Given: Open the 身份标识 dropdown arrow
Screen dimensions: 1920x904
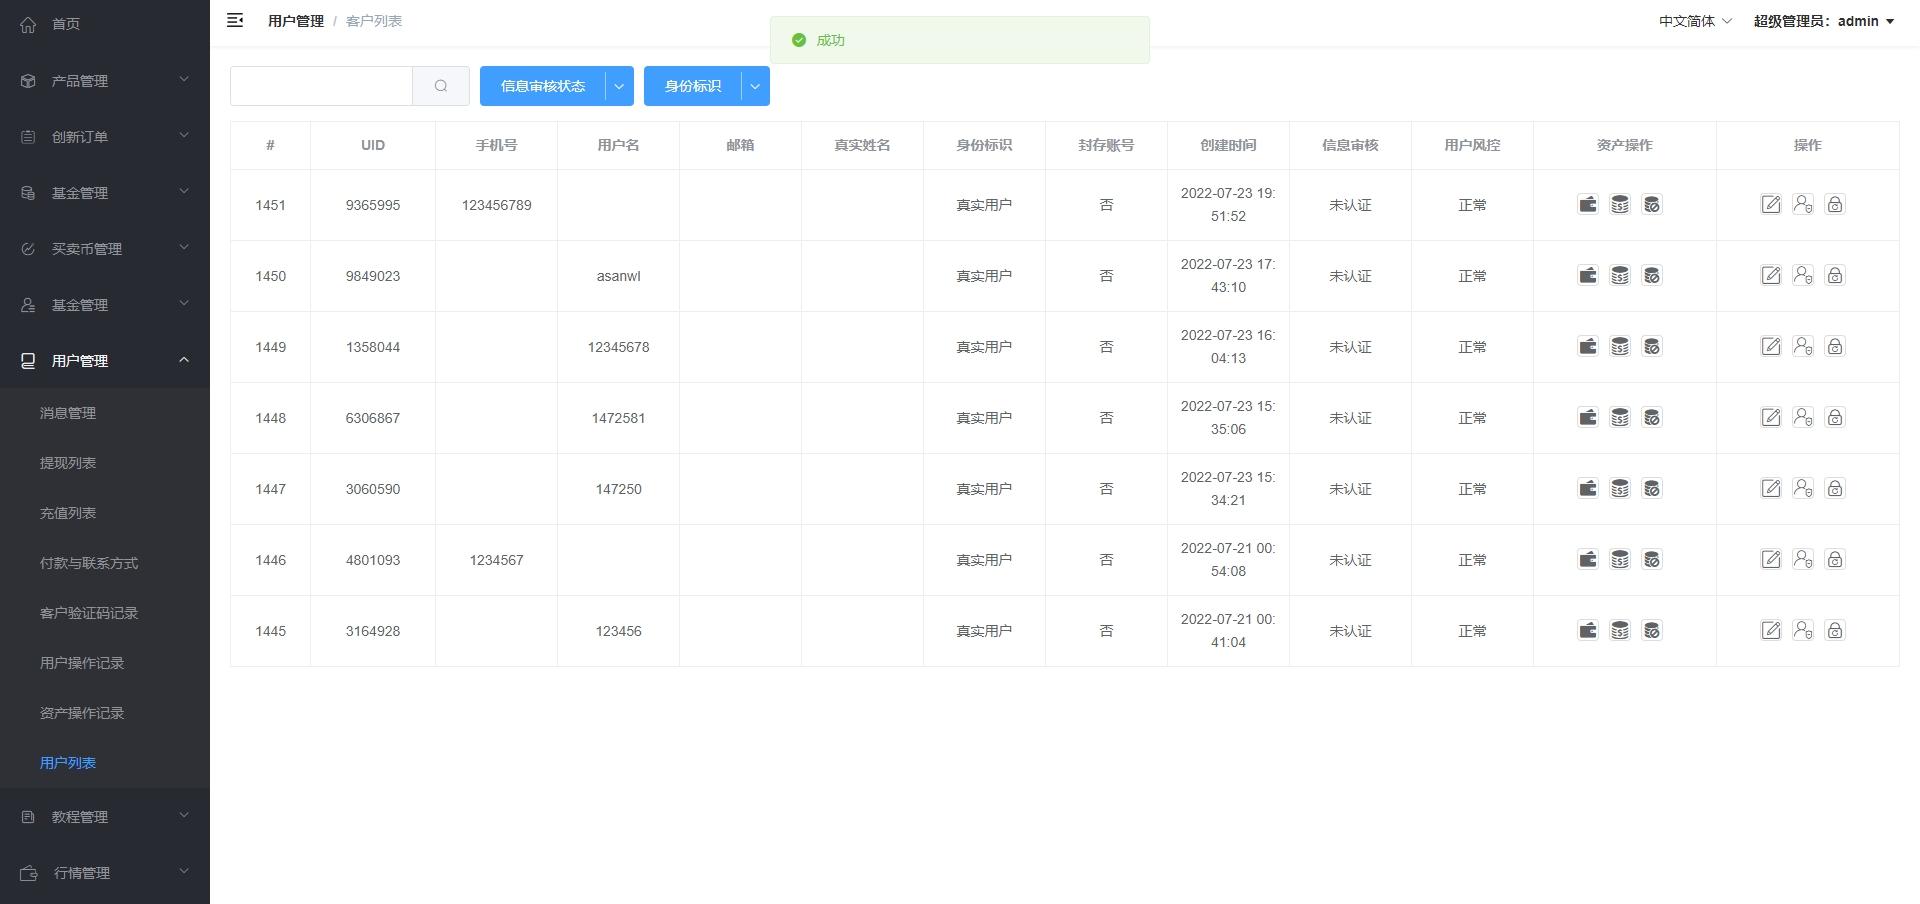Looking at the screenshot, I should 755,86.
